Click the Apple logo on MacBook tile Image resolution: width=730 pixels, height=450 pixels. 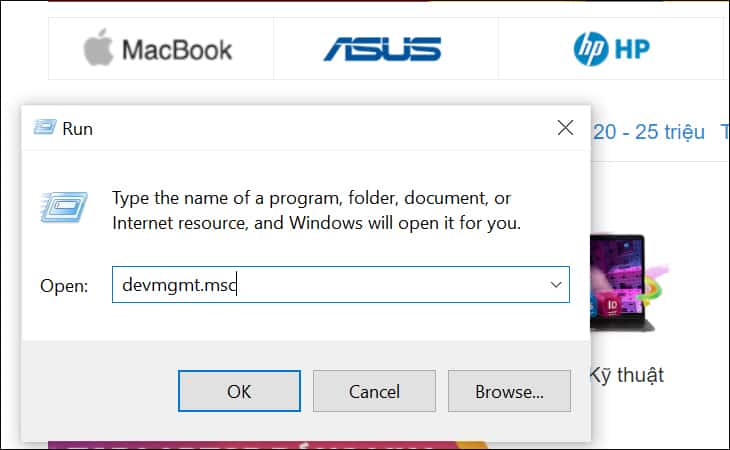pyautogui.click(x=98, y=47)
